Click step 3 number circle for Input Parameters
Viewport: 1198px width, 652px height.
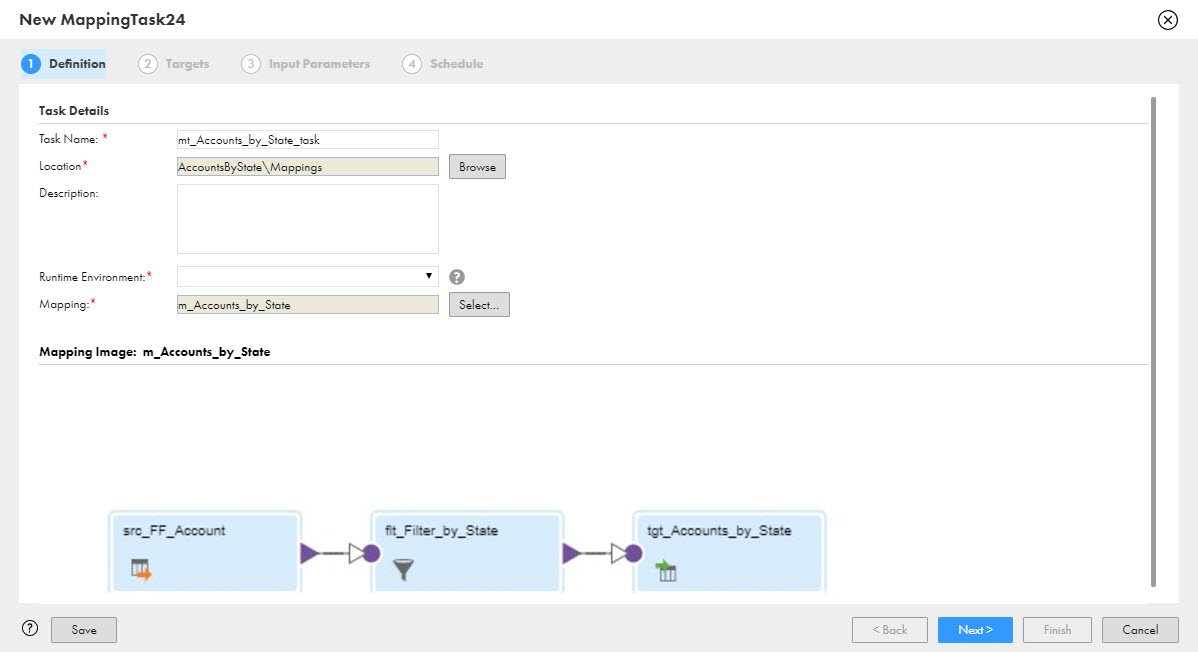(x=251, y=64)
